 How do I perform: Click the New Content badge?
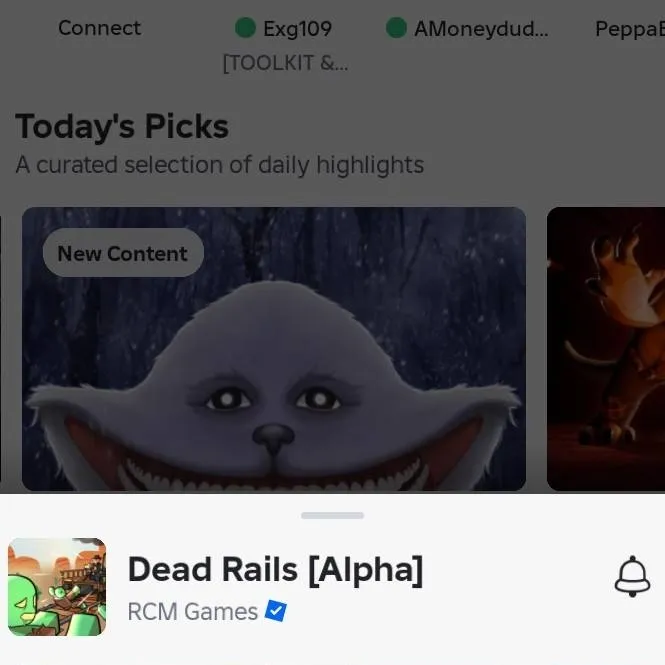tap(123, 253)
